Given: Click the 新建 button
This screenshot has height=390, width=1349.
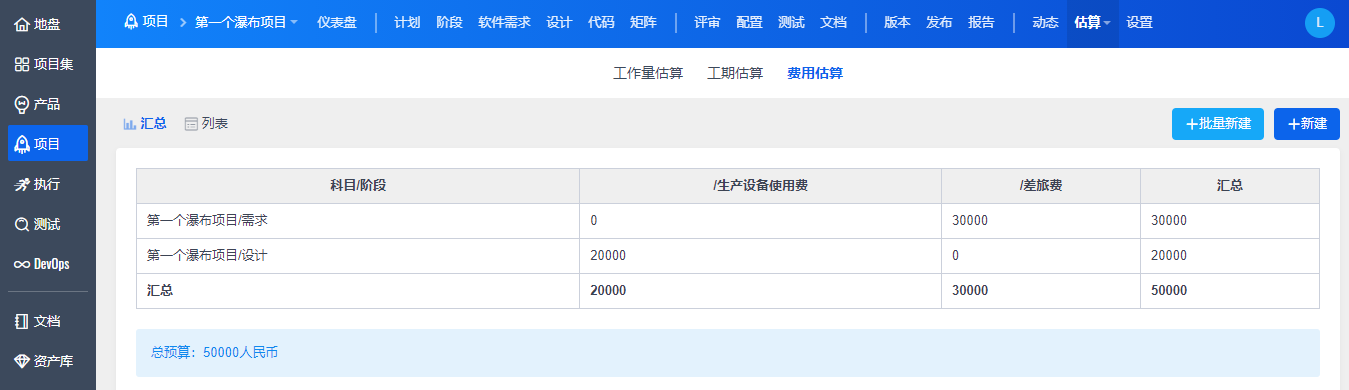Looking at the screenshot, I should (1307, 124).
